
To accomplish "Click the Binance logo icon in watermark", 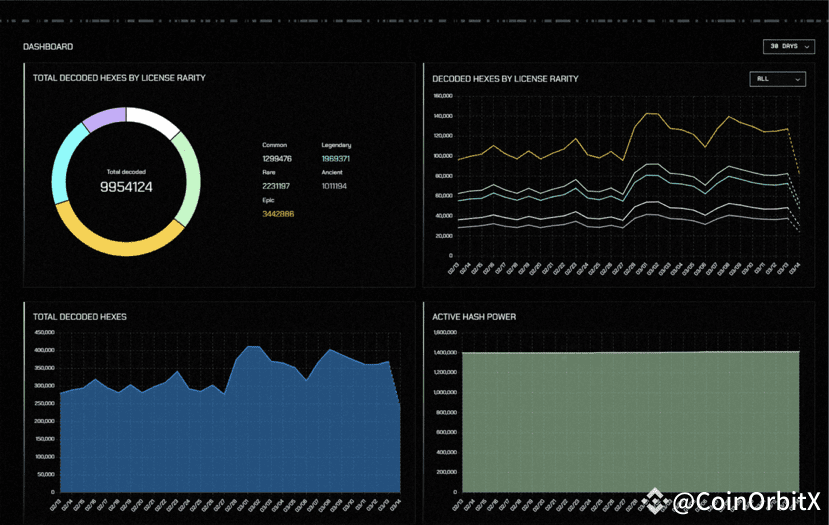I will pos(656,501).
